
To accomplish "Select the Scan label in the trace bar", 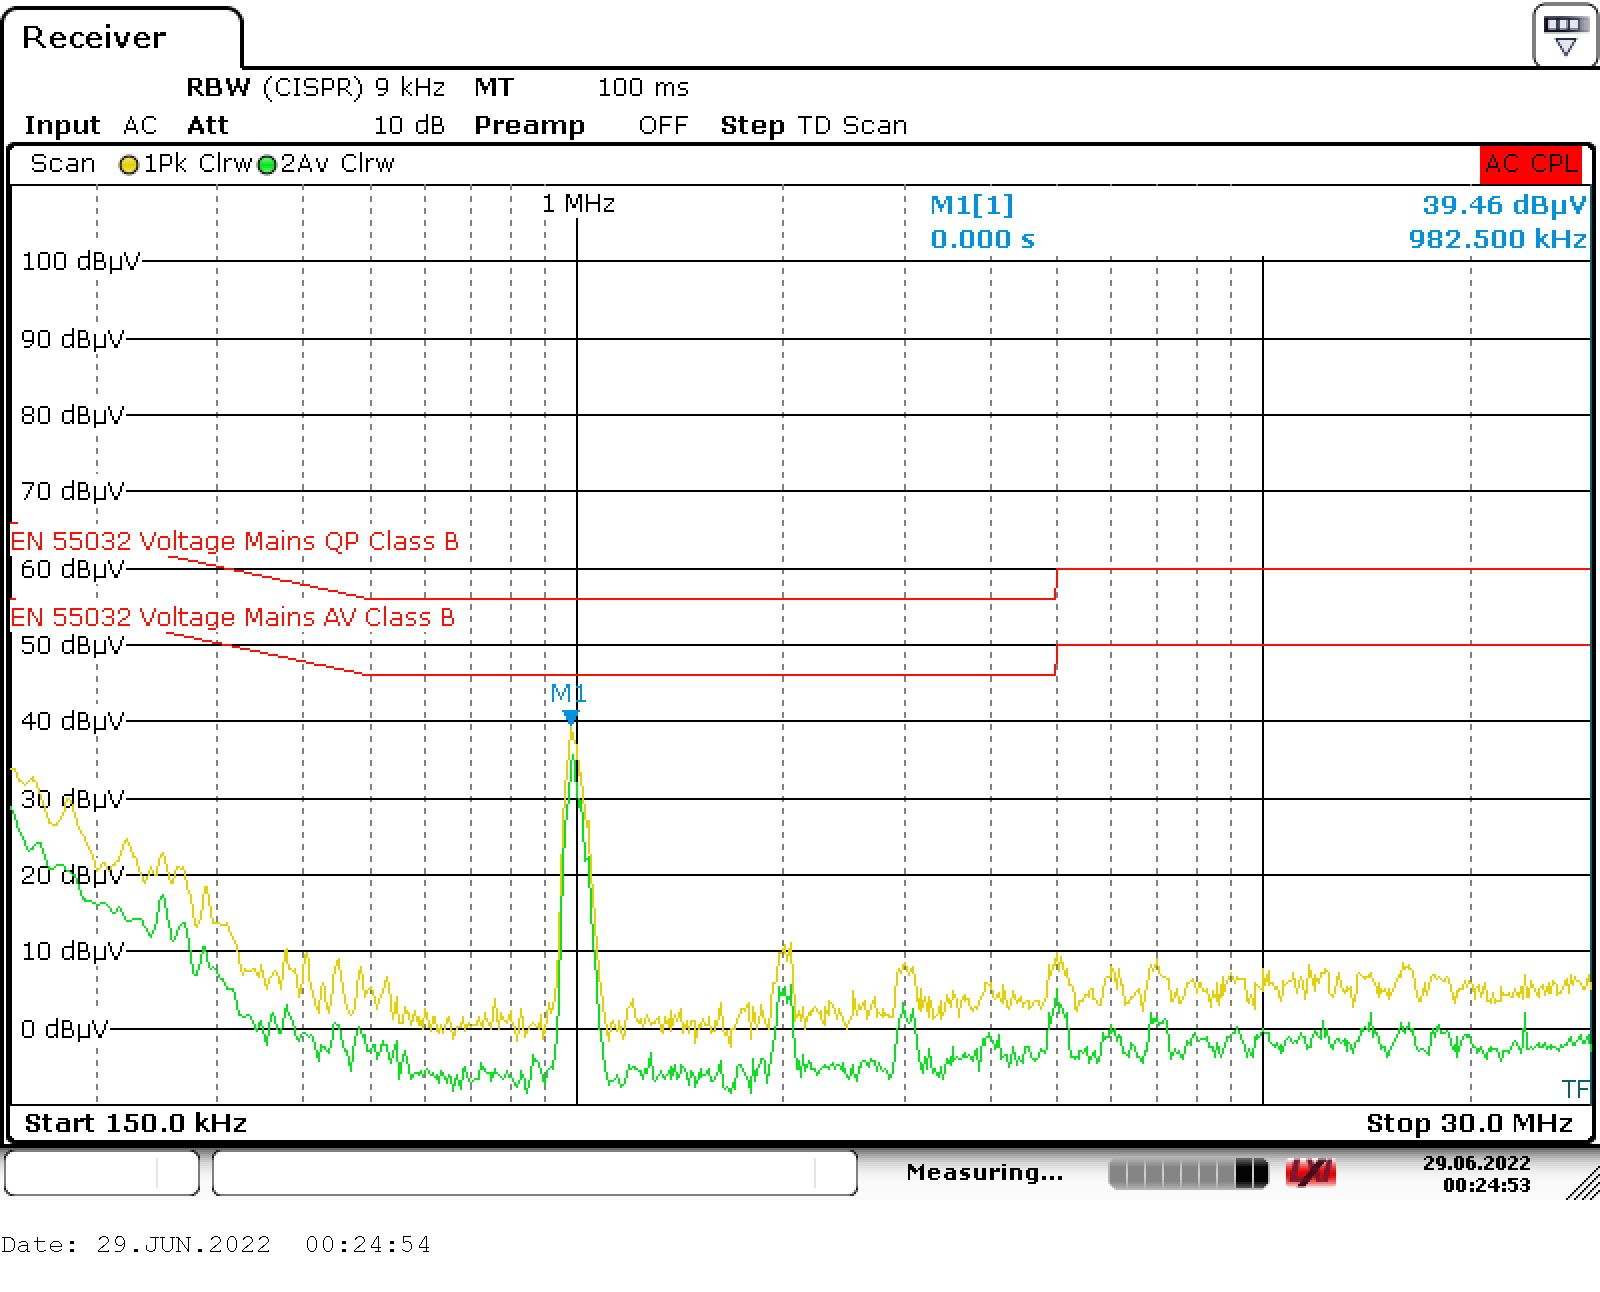I will 62,163.
